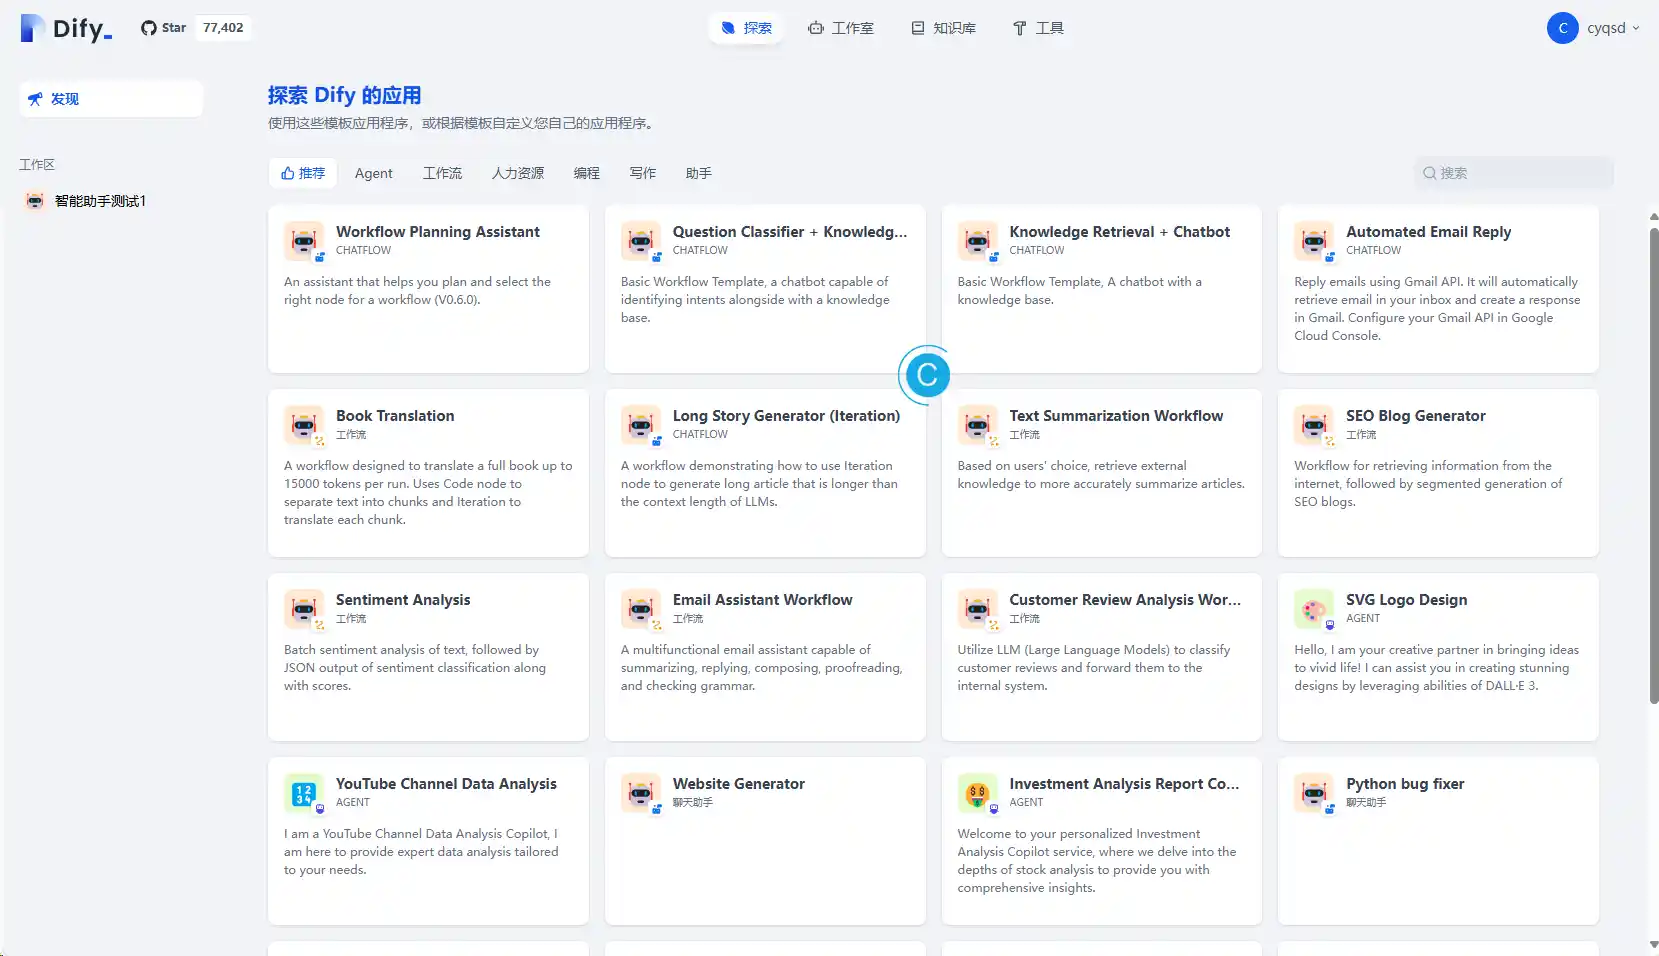
Task: Click the scrollbar up arrow
Action: click(x=1653, y=216)
